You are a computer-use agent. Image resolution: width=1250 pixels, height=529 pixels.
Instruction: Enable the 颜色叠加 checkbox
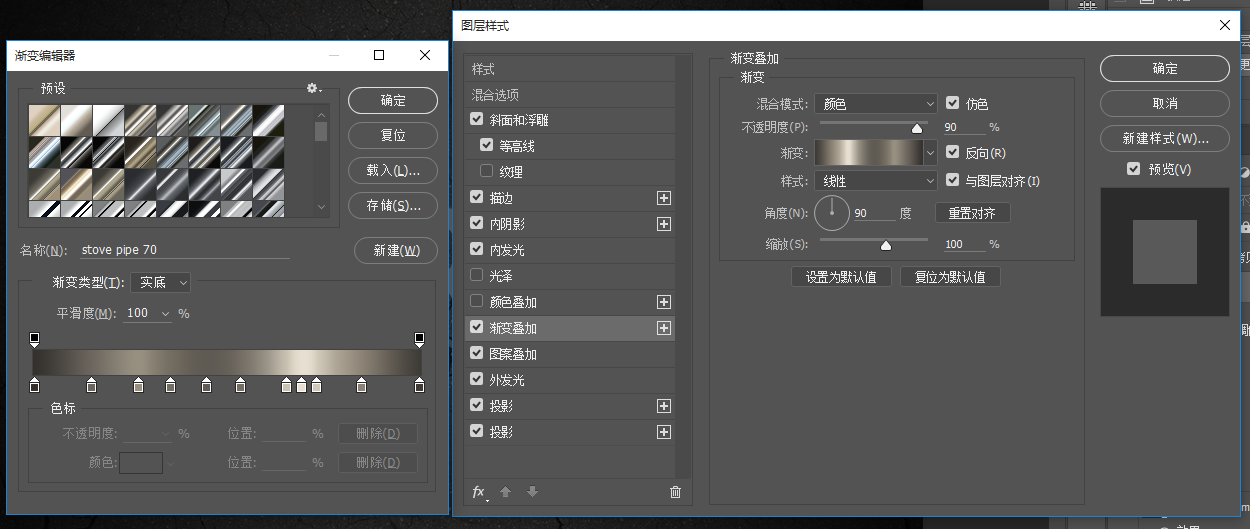tap(477, 302)
